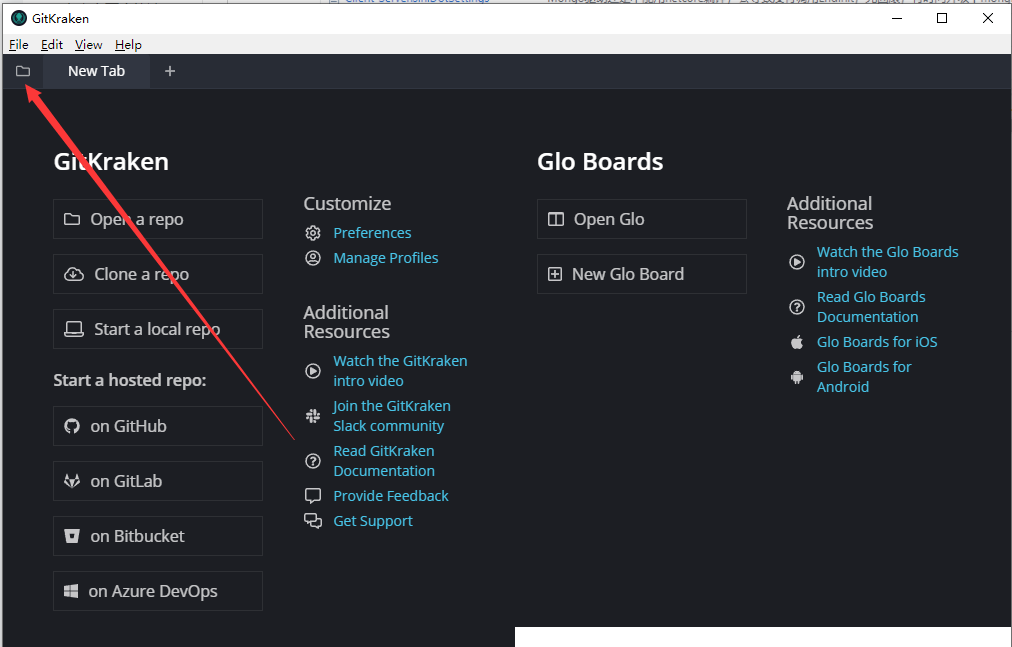The height and width of the screenshot is (647, 1012).
Task: Click the folder icon in the tab bar
Action: [x=22, y=70]
